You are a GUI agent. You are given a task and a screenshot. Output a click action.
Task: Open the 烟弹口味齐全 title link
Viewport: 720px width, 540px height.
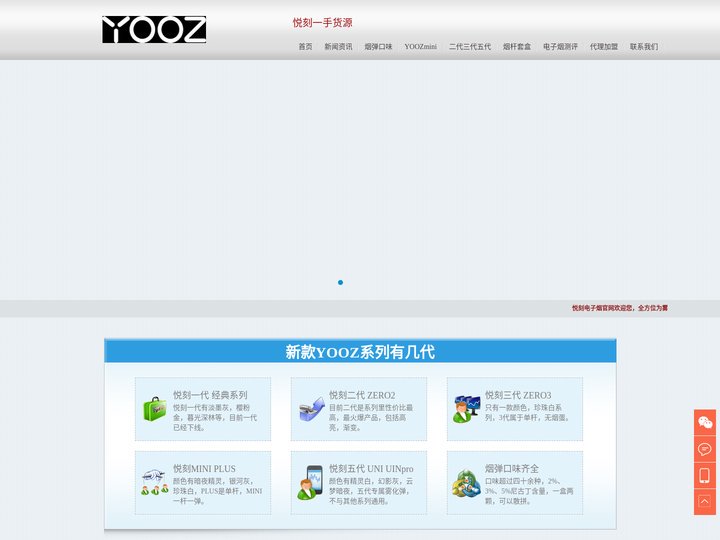click(512, 468)
